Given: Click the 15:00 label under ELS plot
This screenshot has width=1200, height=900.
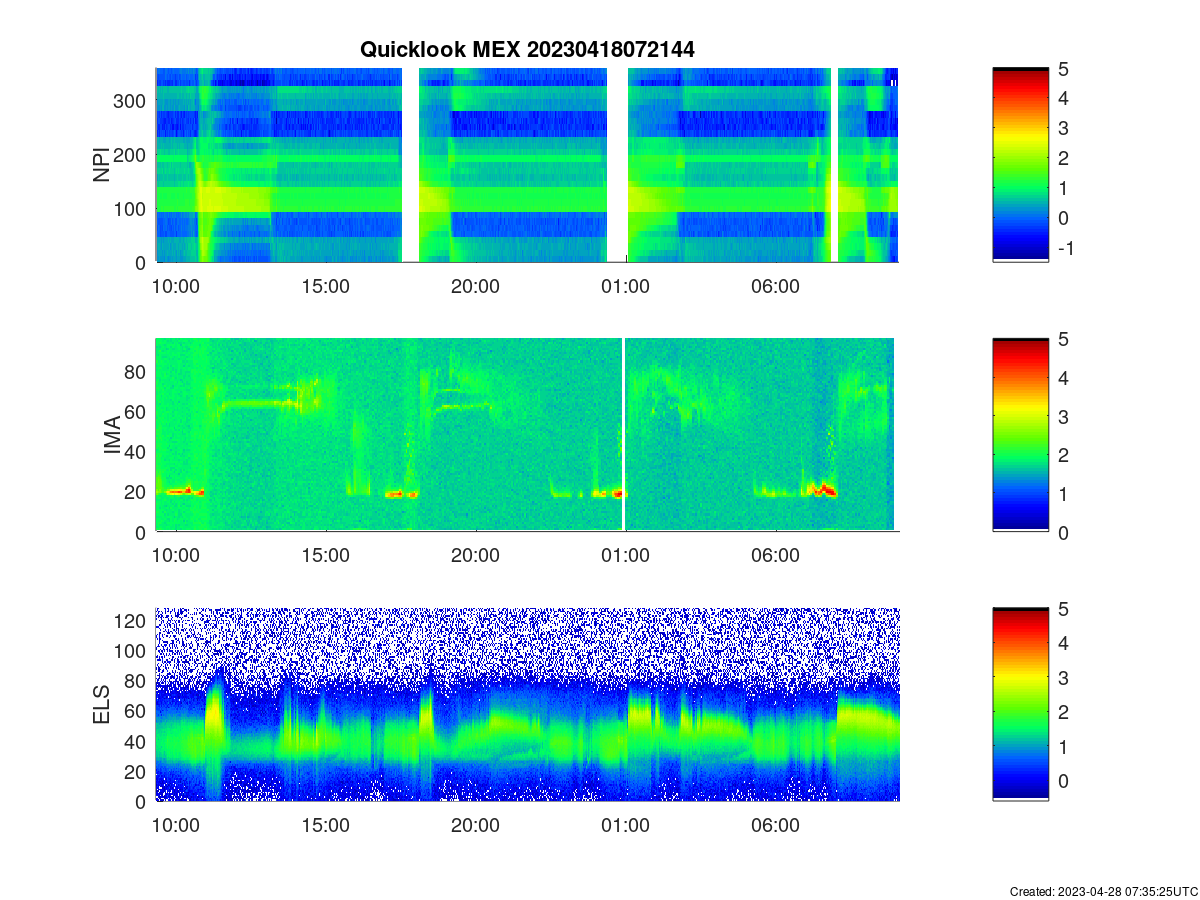Looking at the screenshot, I should tap(325, 826).
